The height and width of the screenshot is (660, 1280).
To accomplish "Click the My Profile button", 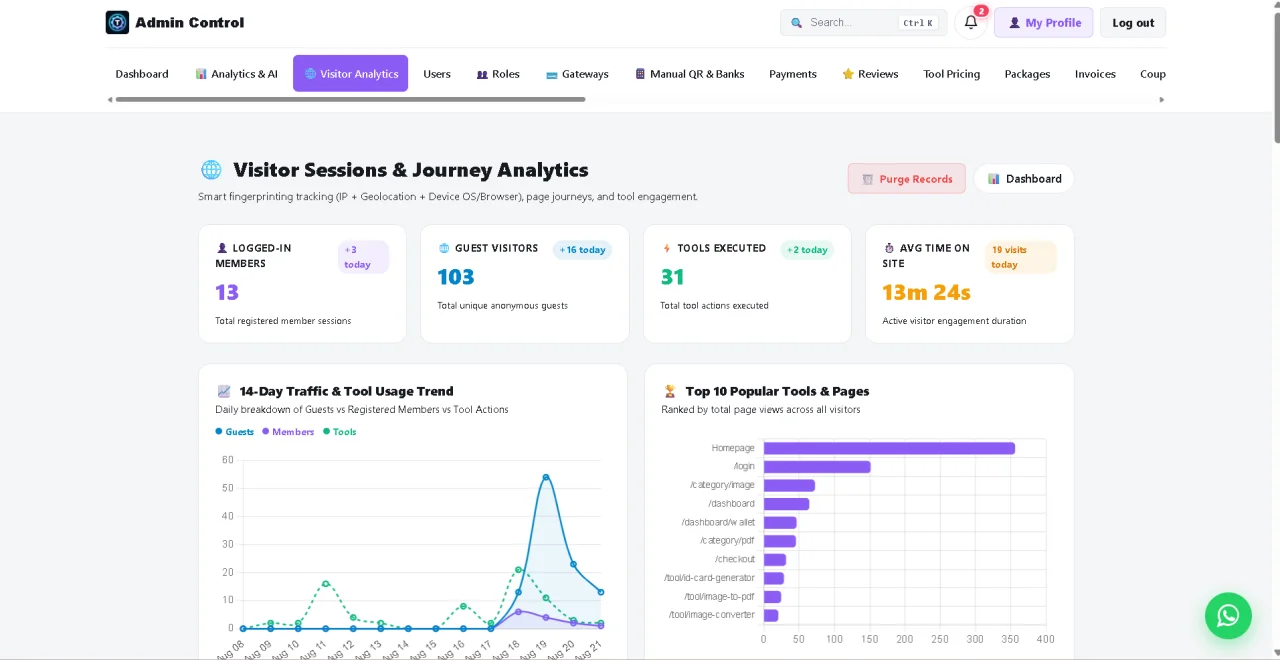I will [x=1043, y=23].
